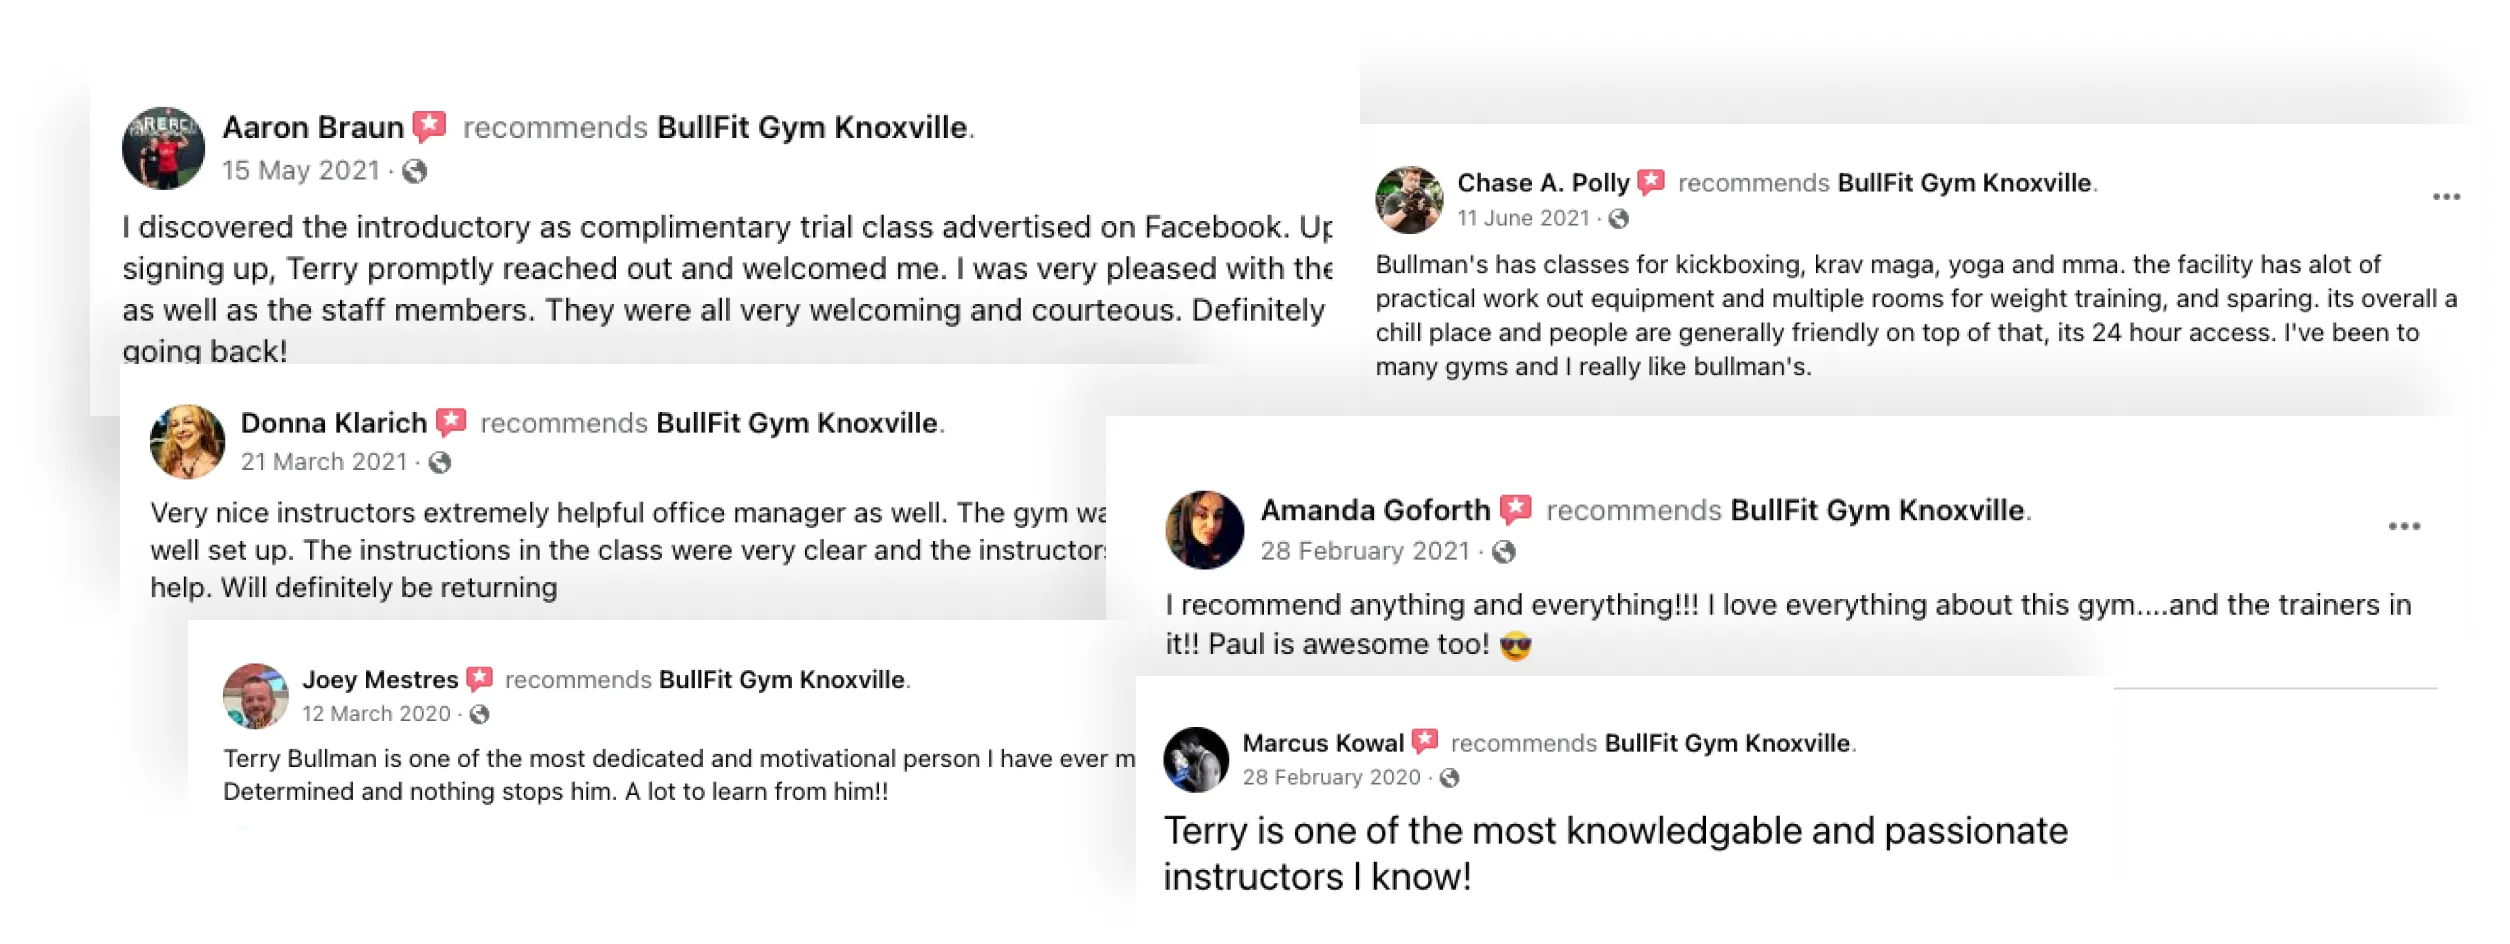Image resolution: width=2510 pixels, height=944 pixels.
Task: Open Donna Klarich's profile photo
Action: (188, 442)
